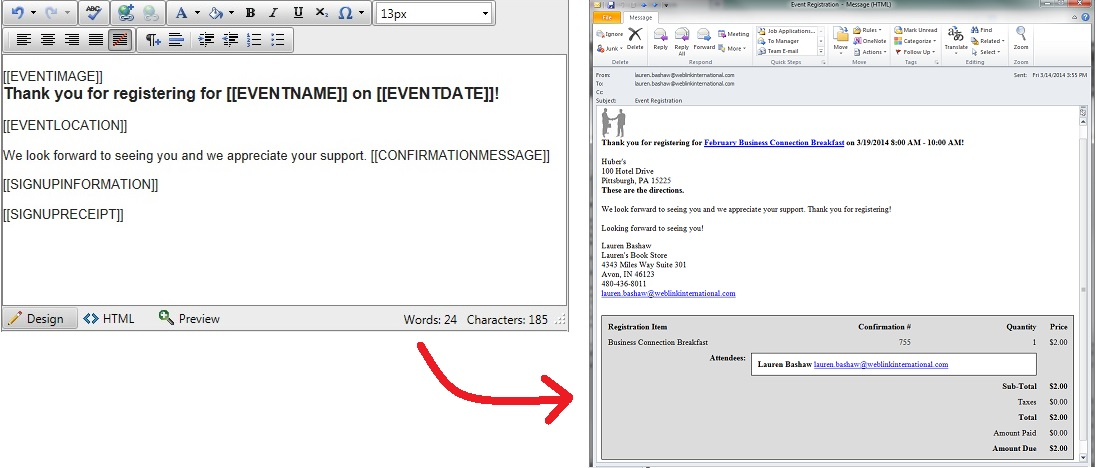Delete the message with the X icon
The width and height of the screenshot is (1097, 468).
634,39
